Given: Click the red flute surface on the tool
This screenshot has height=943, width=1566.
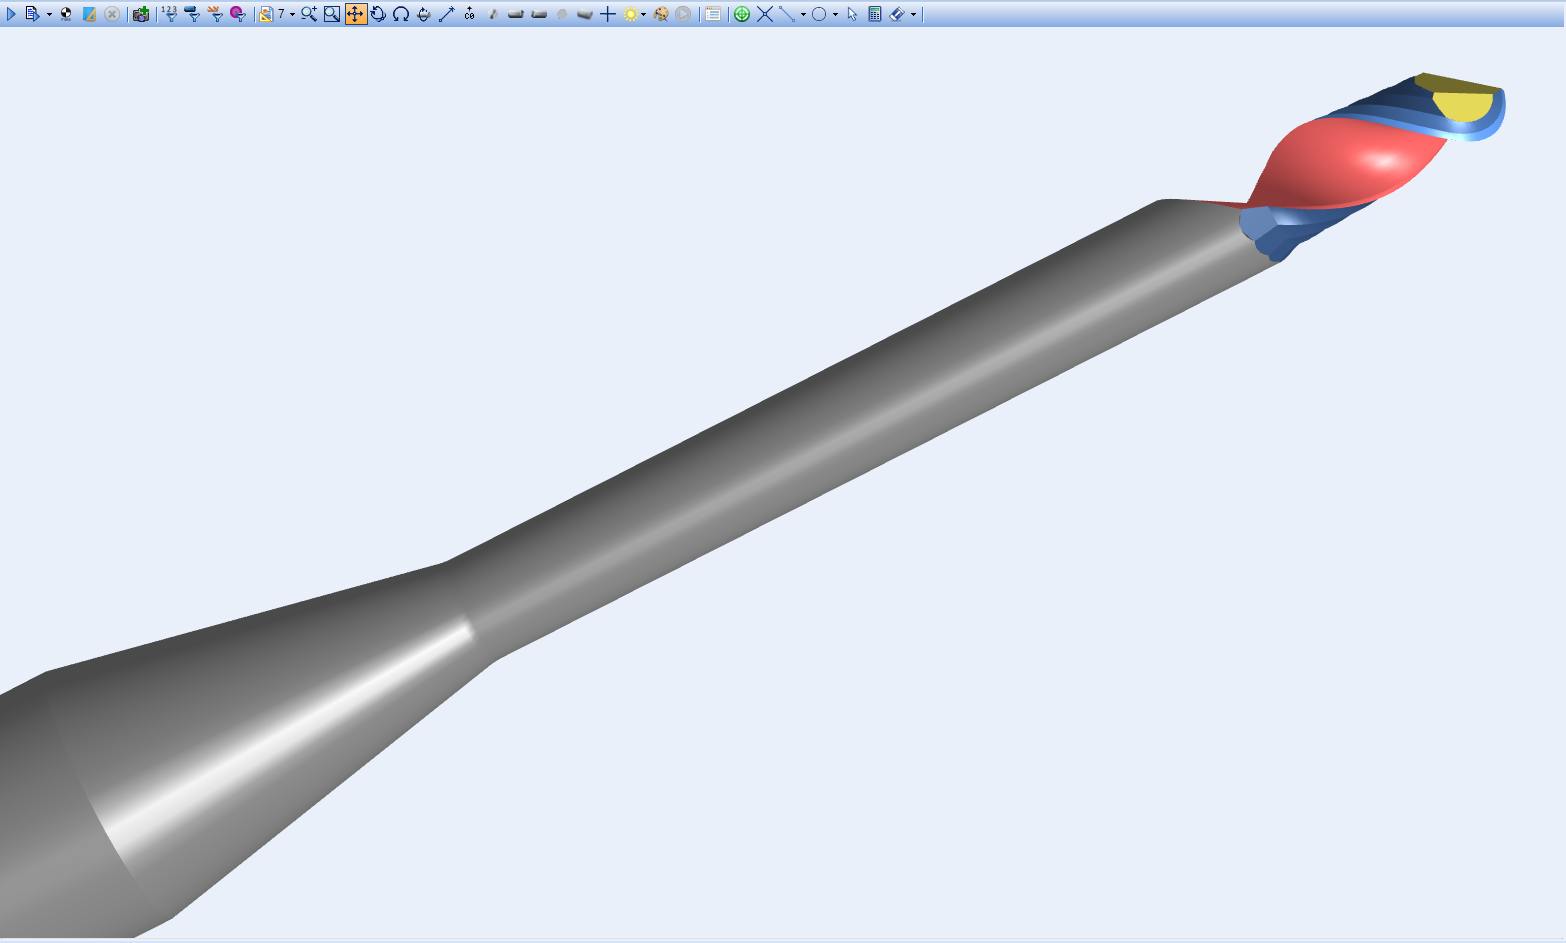Looking at the screenshot, I should (x=1340, y=165).
